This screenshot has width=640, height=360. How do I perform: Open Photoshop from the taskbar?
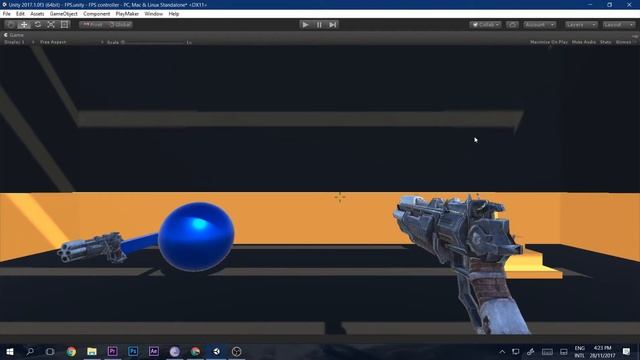point(133,351)
